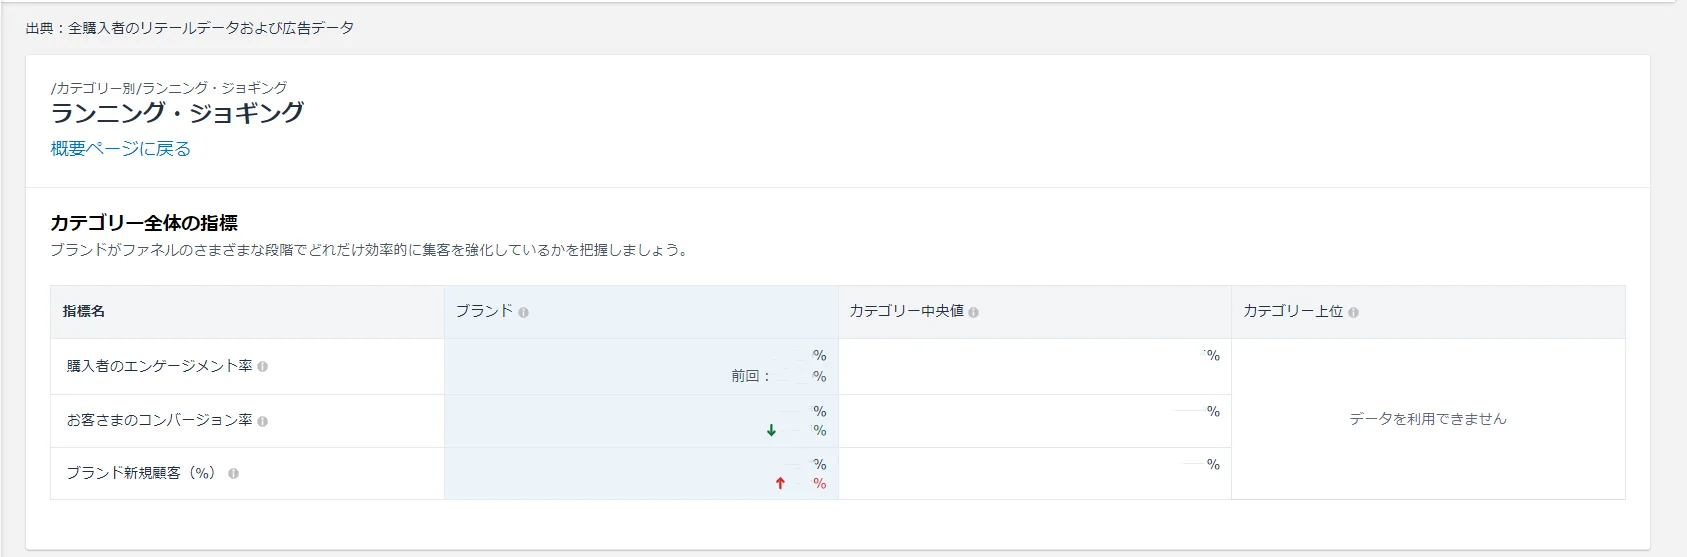Screen dimensions: 1687x557
Task: Click the info icon beside カテゴリー上位
Action: click(1353, 312)
